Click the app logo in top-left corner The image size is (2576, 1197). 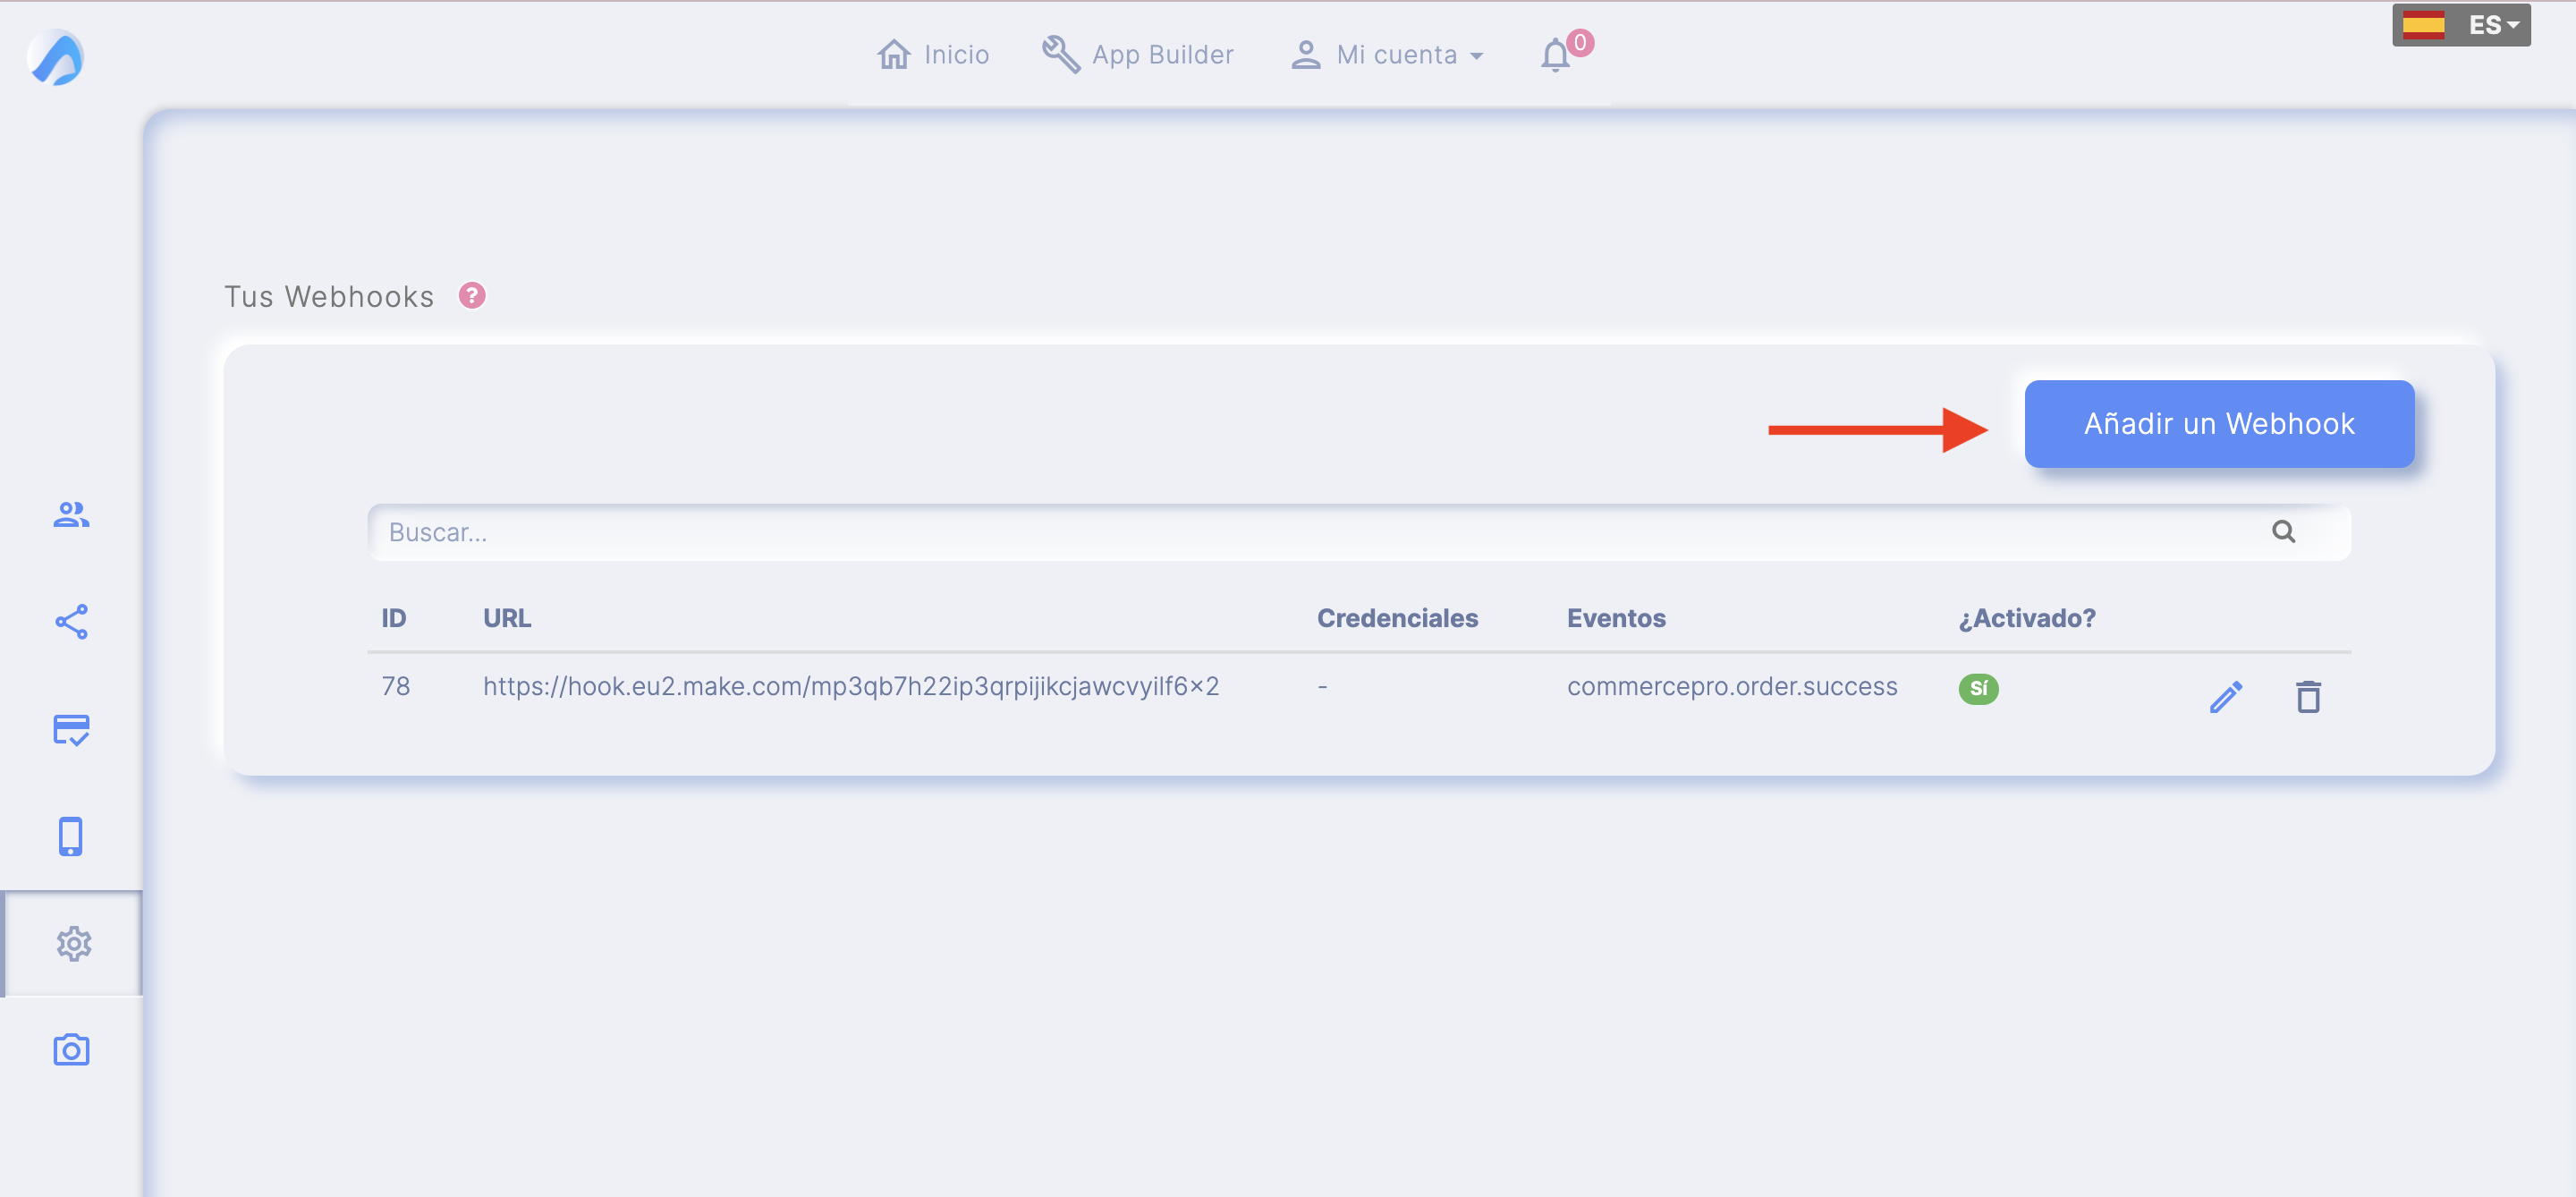point(56,58)
